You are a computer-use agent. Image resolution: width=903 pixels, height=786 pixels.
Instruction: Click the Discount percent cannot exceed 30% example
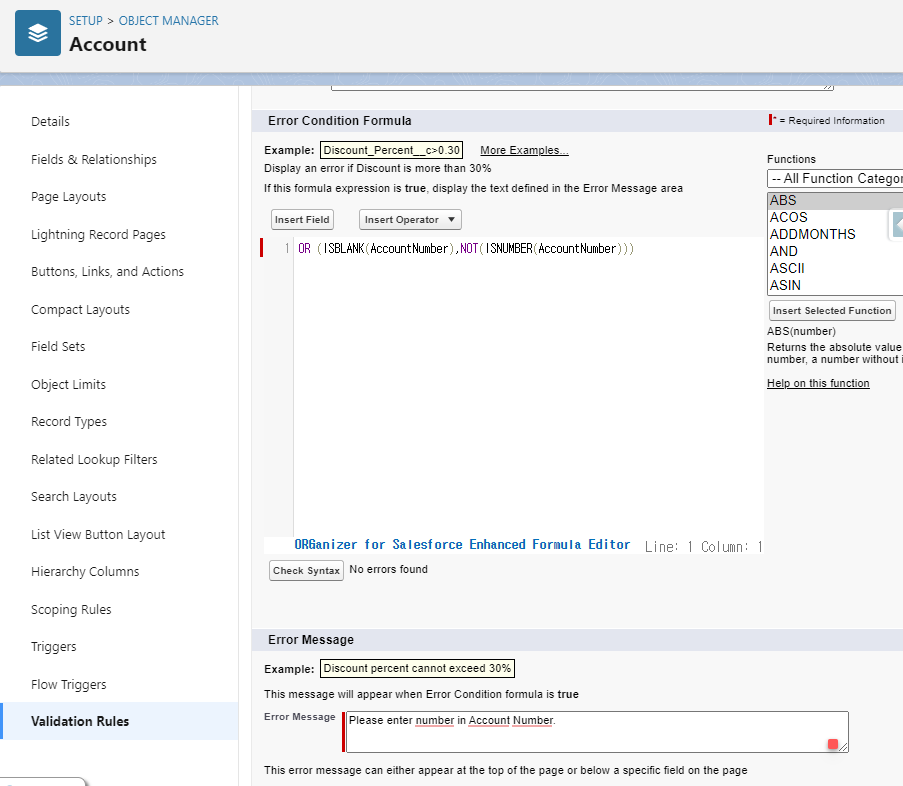[x=417, y=669]
